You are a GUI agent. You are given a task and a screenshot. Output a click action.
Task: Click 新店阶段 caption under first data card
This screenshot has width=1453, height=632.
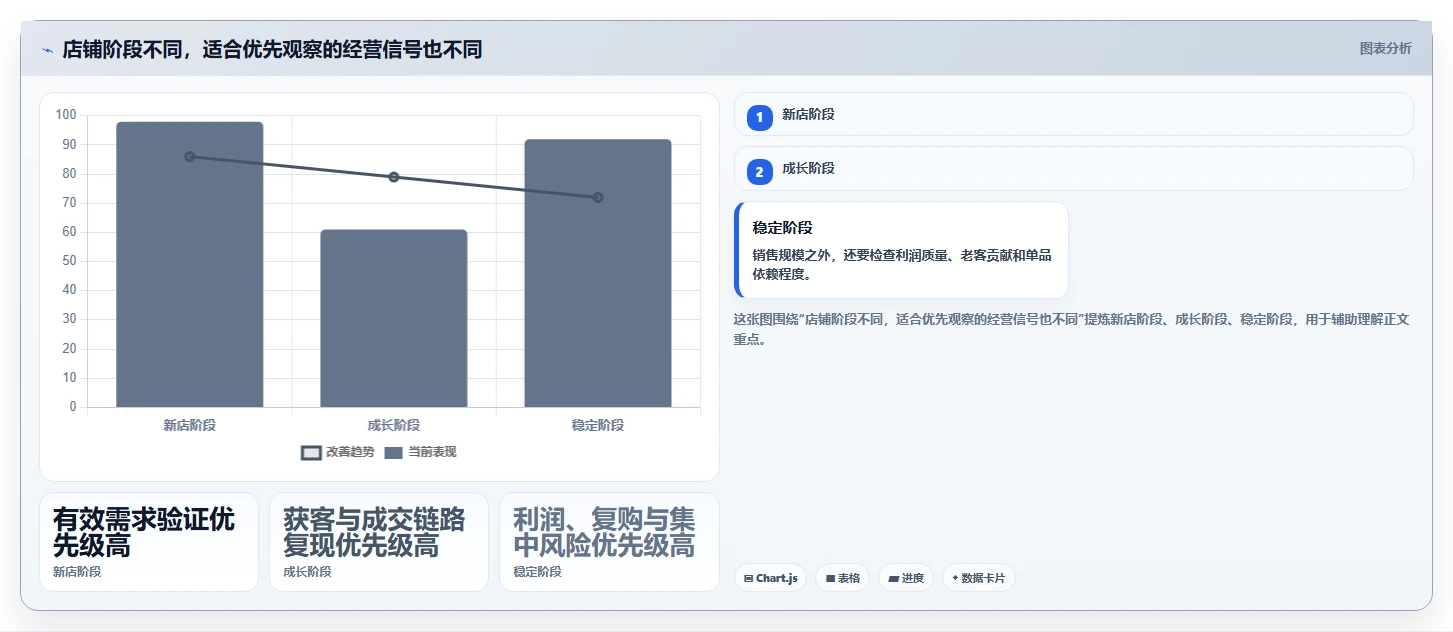pyautogui.click(x=77, y=572)
